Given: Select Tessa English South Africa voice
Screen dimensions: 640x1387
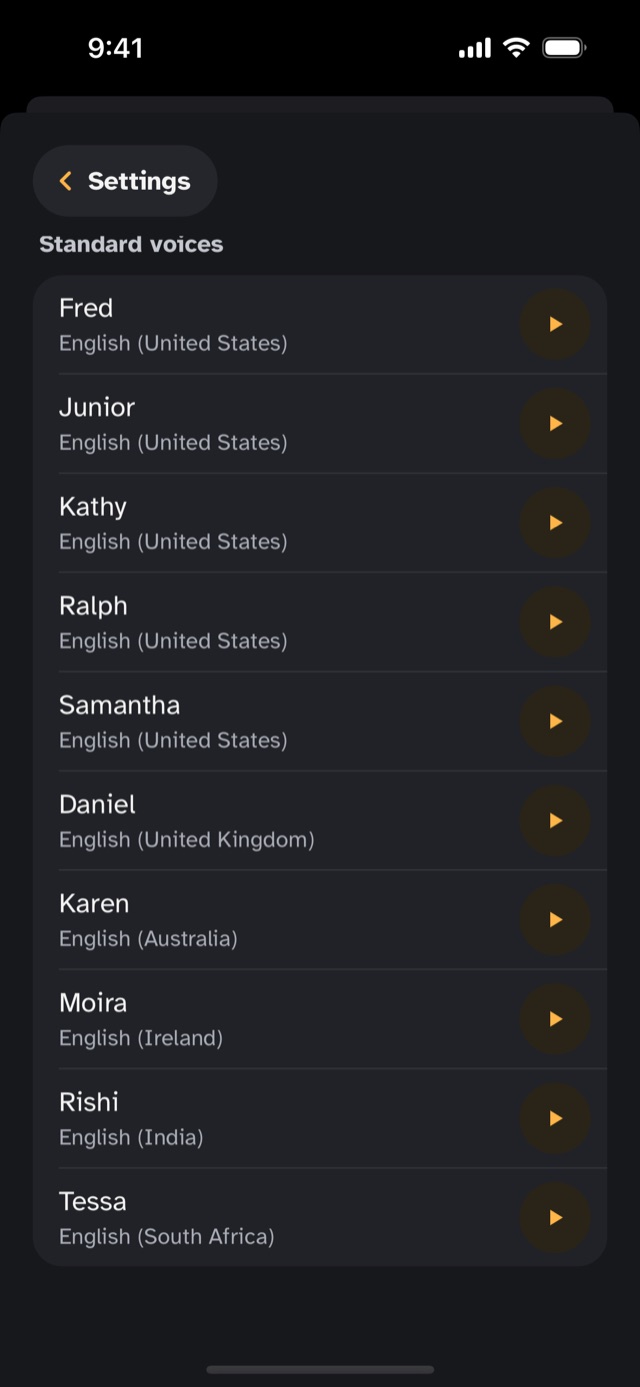Looking at the screenshot, I should click(320, 1217).
